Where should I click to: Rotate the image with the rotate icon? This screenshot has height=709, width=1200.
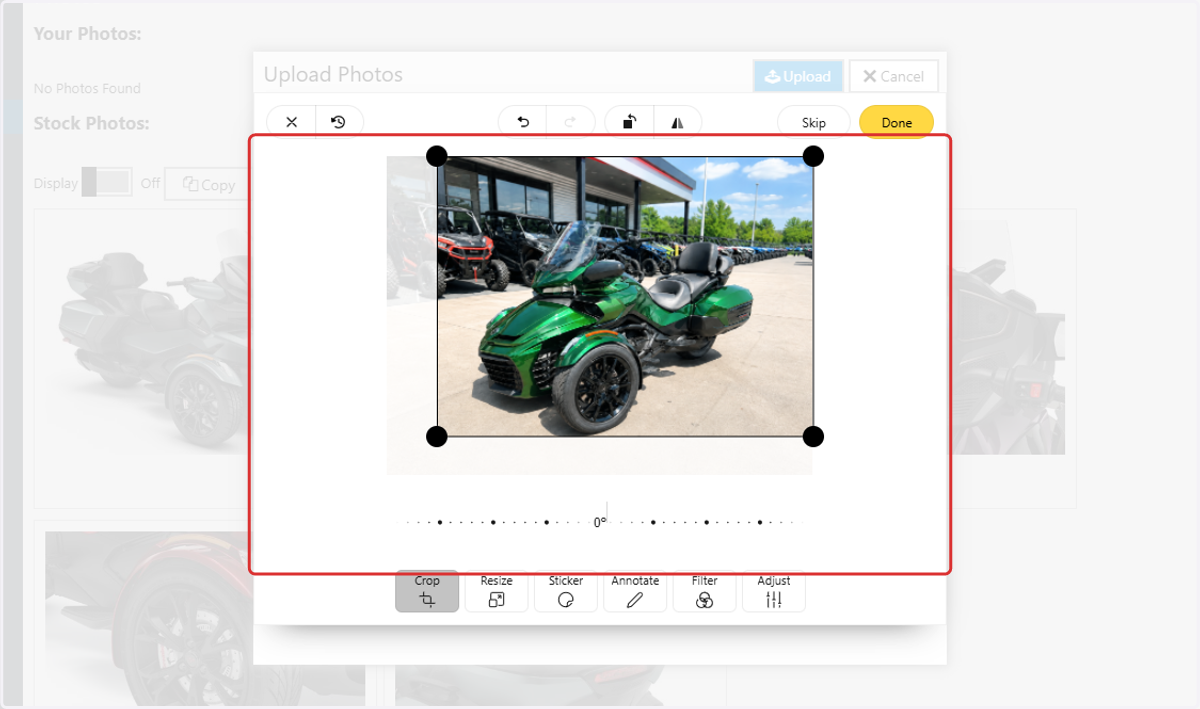tap(629, 122)
